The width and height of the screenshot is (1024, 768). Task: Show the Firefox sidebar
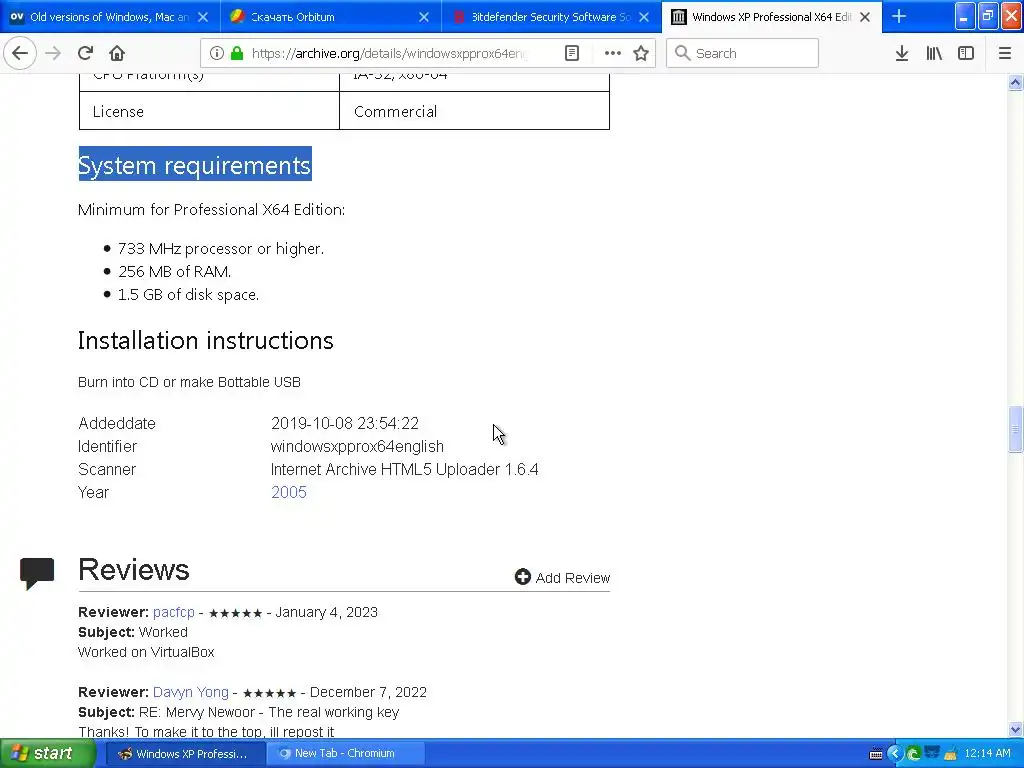pos(966,53)
